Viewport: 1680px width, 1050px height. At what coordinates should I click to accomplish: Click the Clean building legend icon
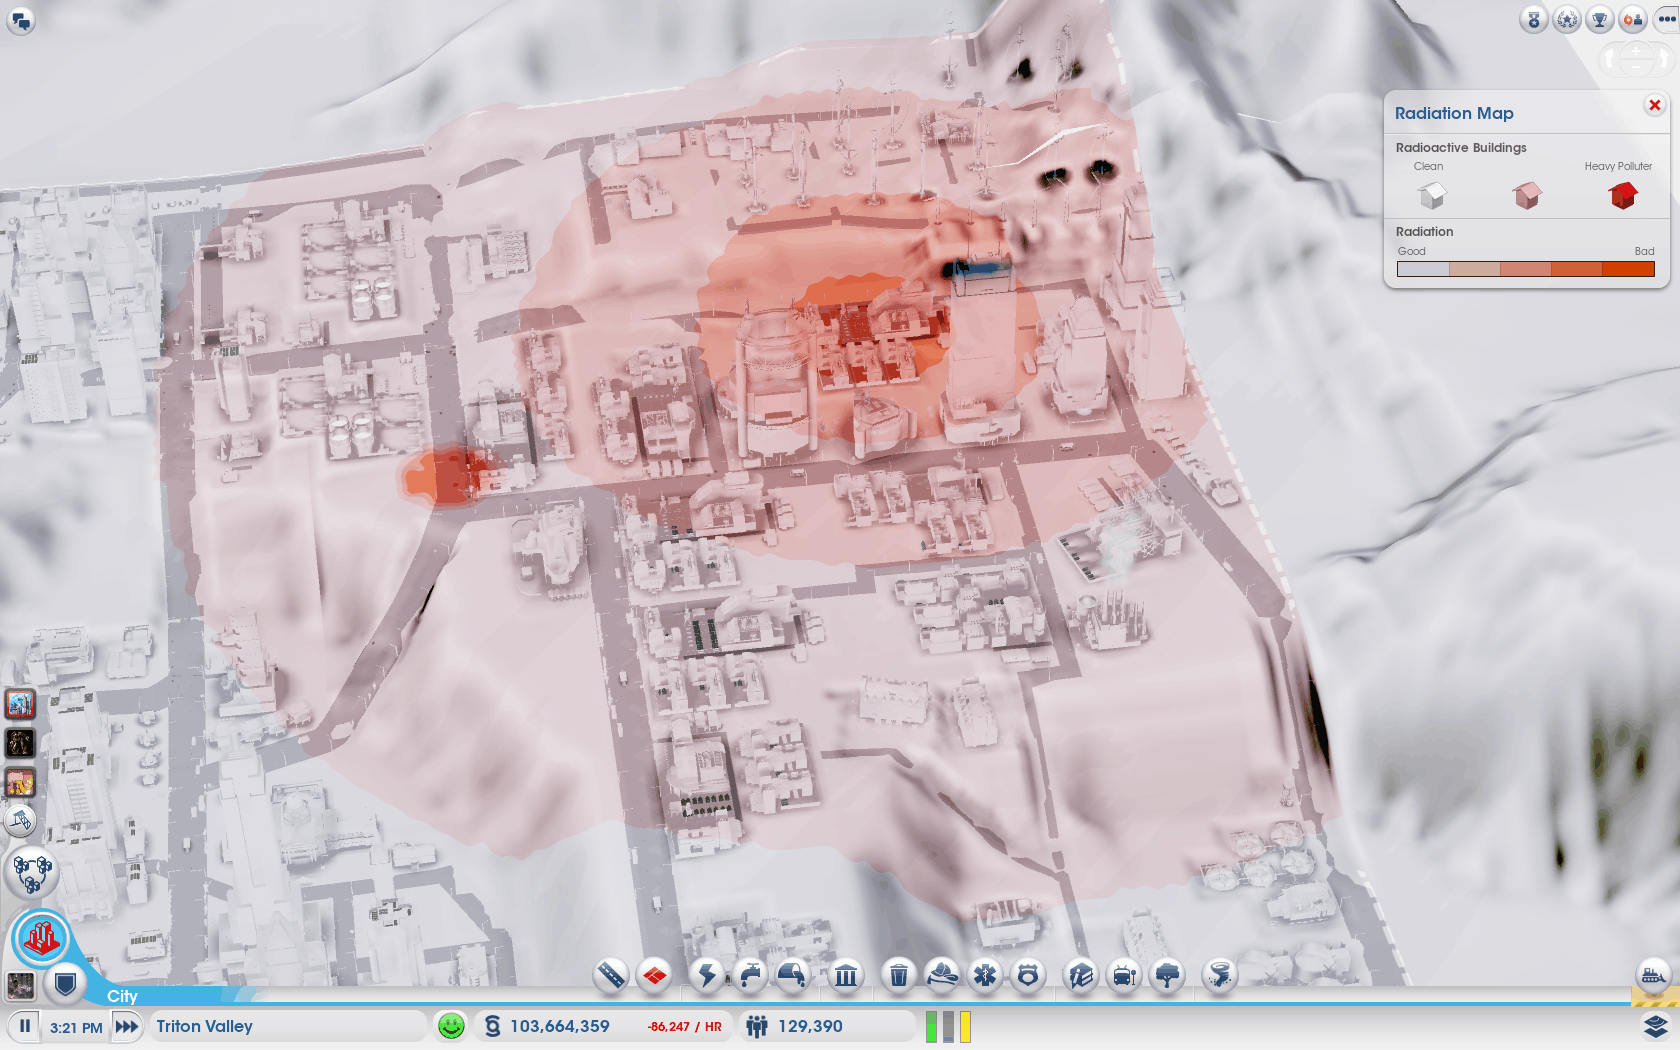pos(1432,194)
